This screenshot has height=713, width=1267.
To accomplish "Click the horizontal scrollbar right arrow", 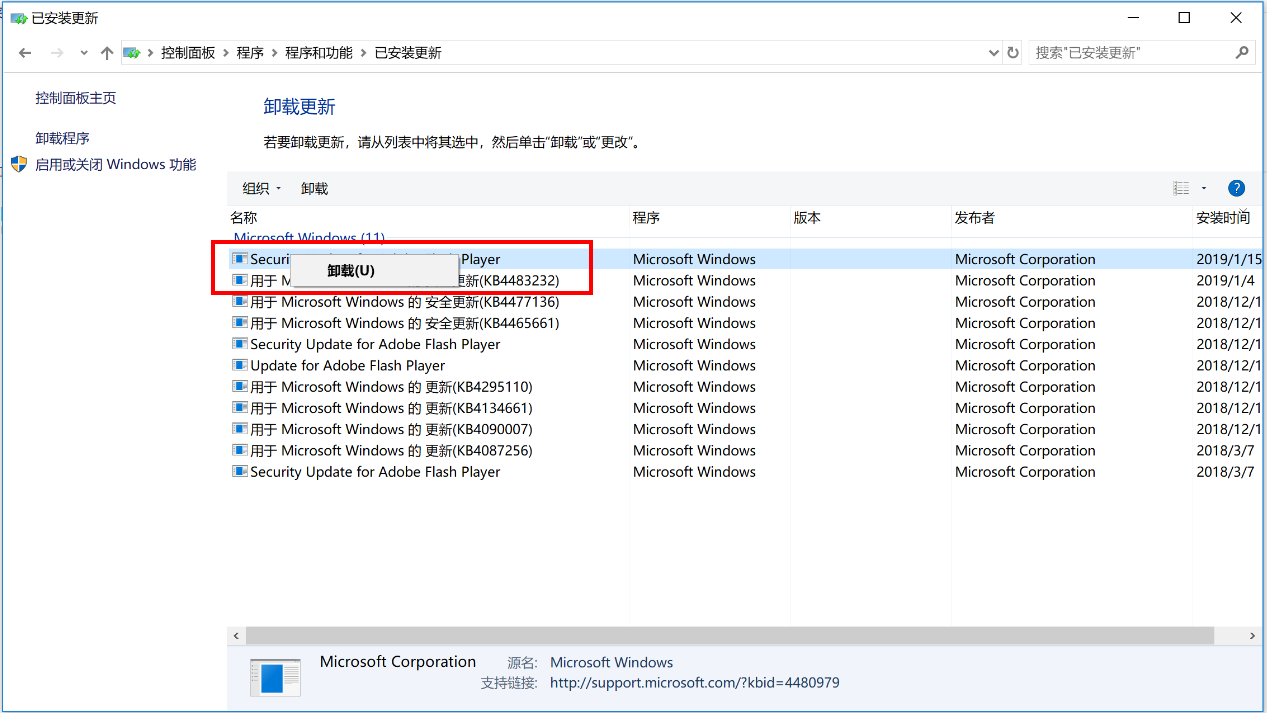I will click(x=1253, y=636).
